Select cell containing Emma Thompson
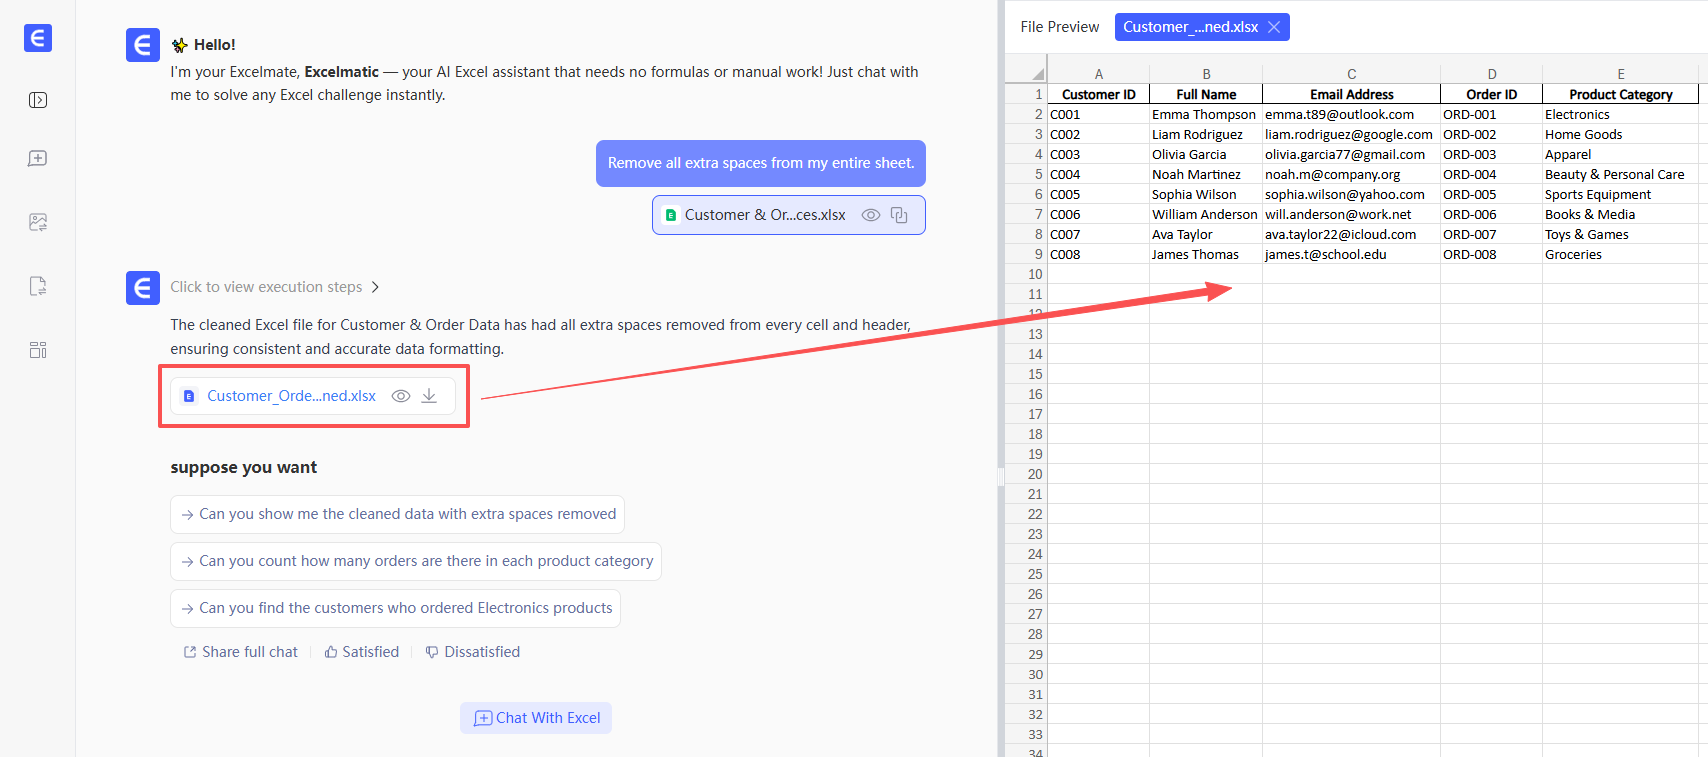The width and height of the screenshot is (1708, 757). pos(1204,115)
